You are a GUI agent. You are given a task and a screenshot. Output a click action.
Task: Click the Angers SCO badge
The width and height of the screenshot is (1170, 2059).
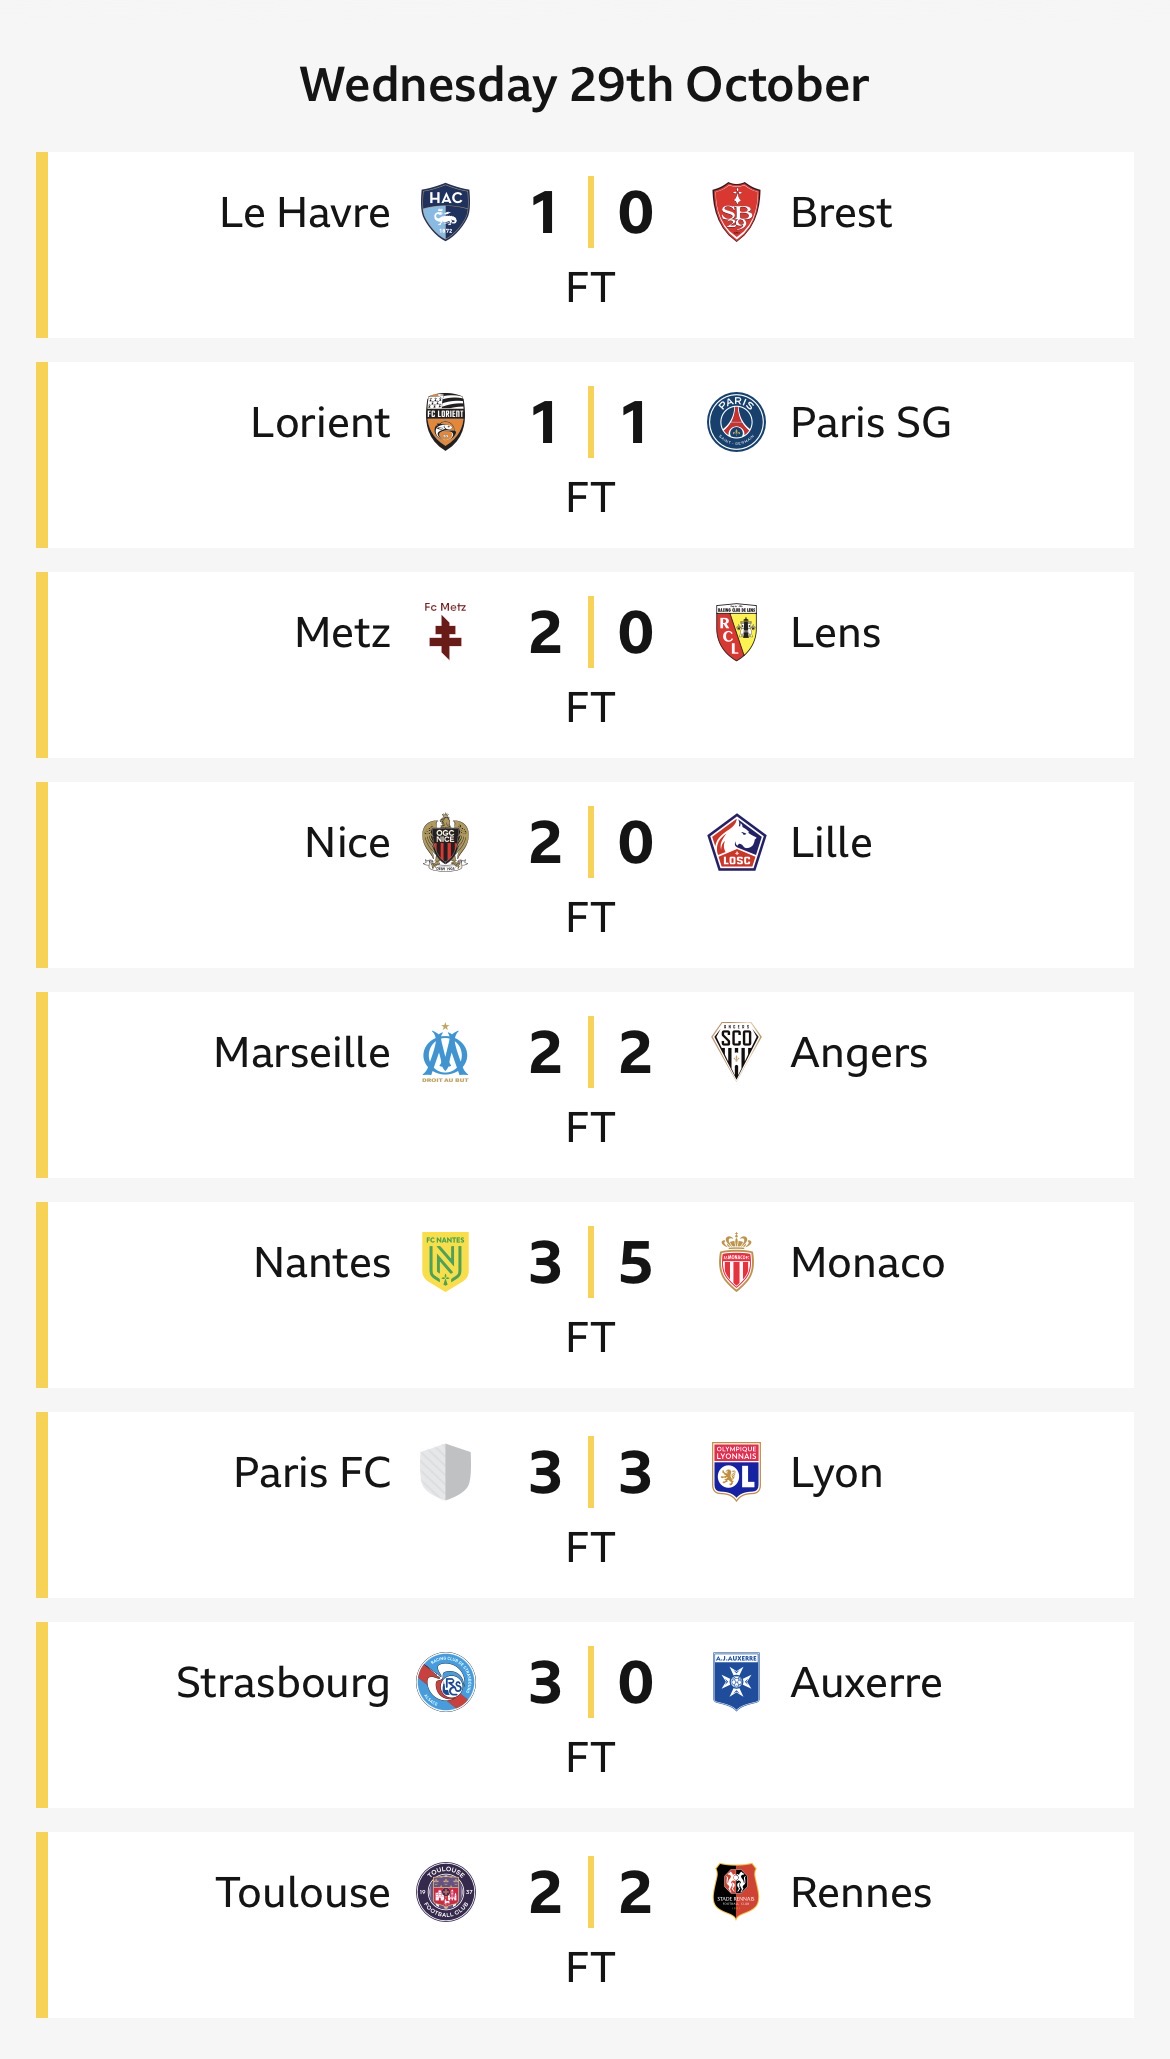[x=736, y=1051]
